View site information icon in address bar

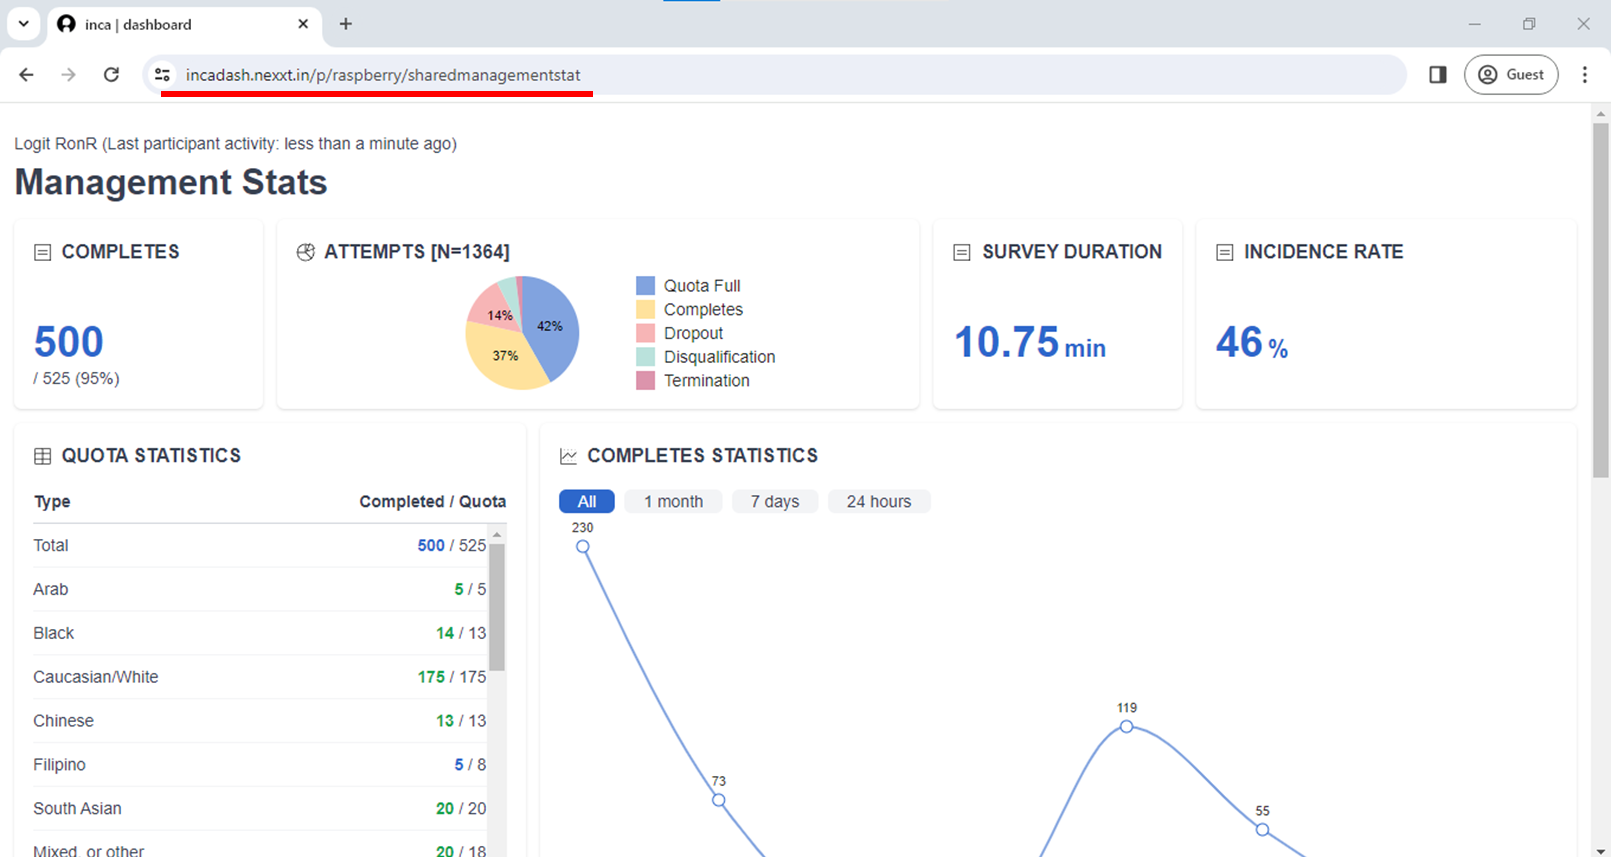163,75
